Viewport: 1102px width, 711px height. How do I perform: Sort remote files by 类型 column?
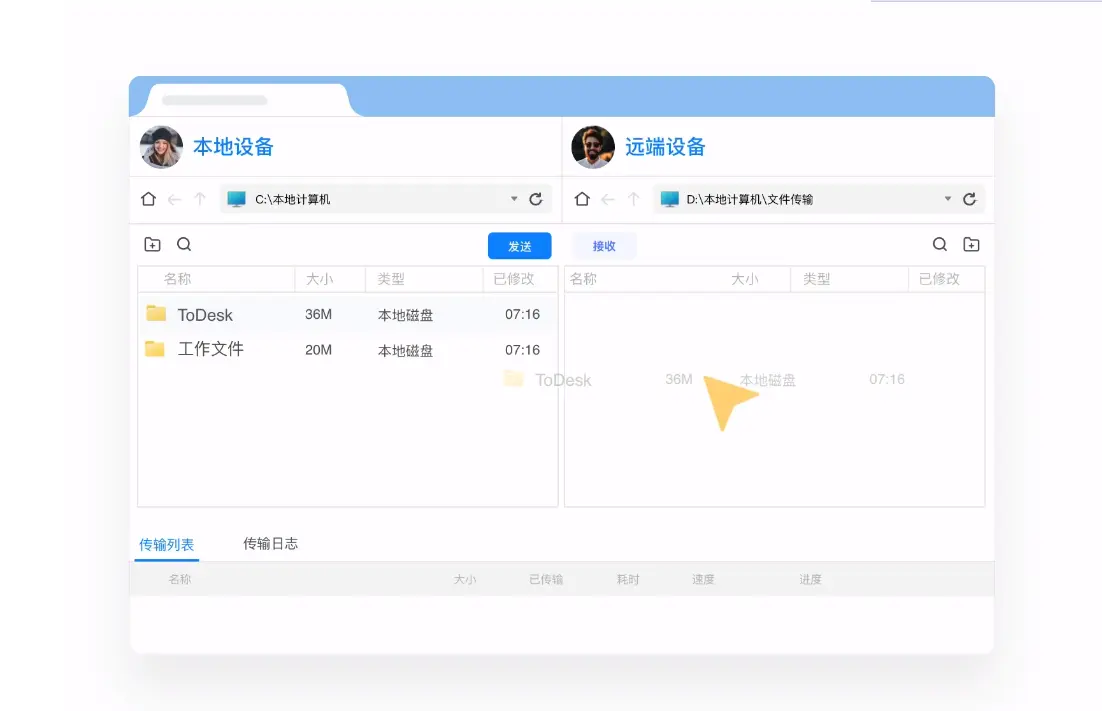click(x=817, y=279)
